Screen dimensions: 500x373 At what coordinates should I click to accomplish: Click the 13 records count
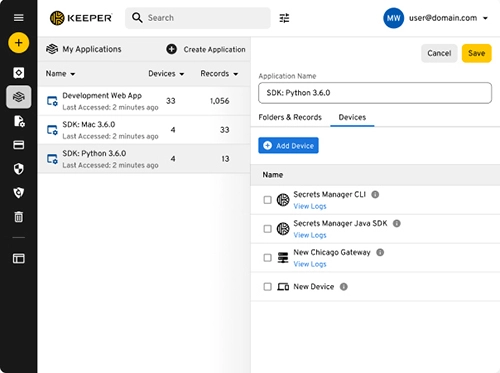click(x=225, y=159)
